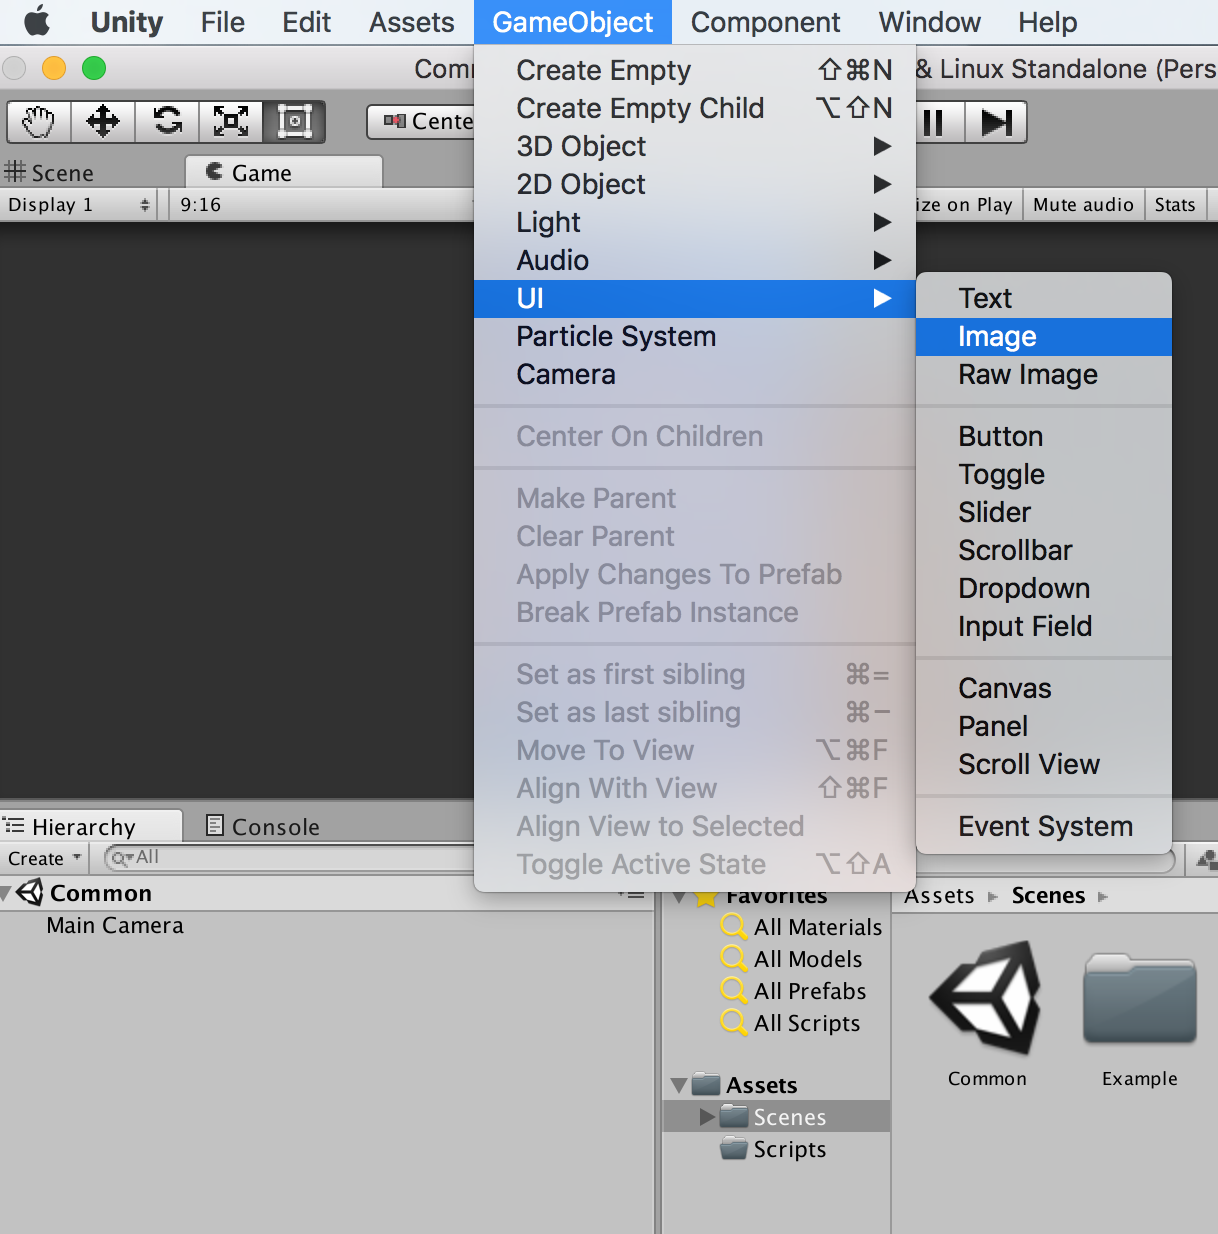The image size is (1218, 1234).
Task: Toggle Stats in Game view
Action: pyautogui.click(x=1175, y=205)
